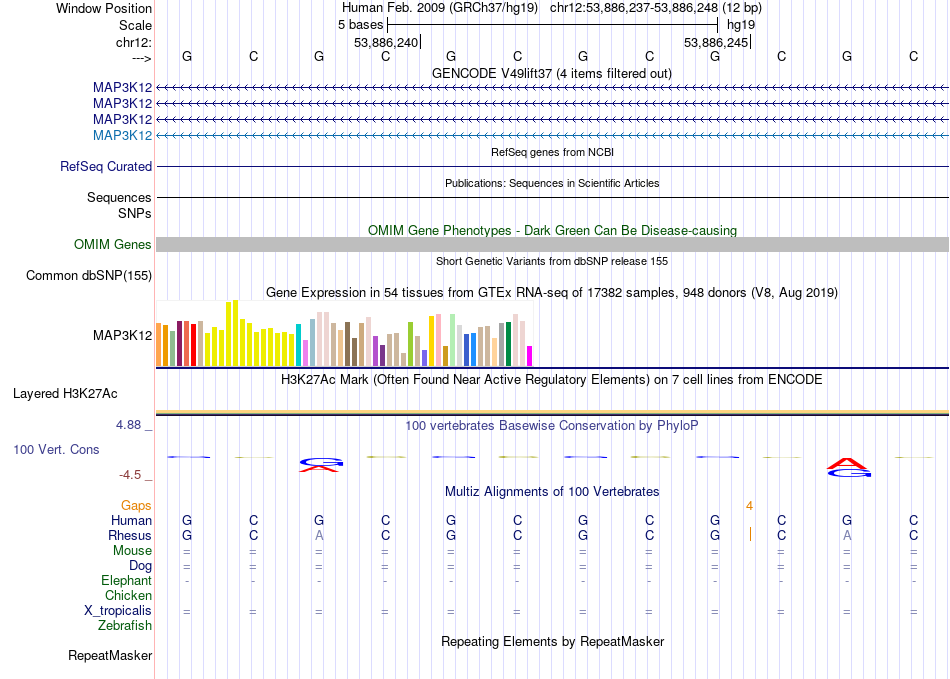Click the red A over blue G logo

coord(849,467)
